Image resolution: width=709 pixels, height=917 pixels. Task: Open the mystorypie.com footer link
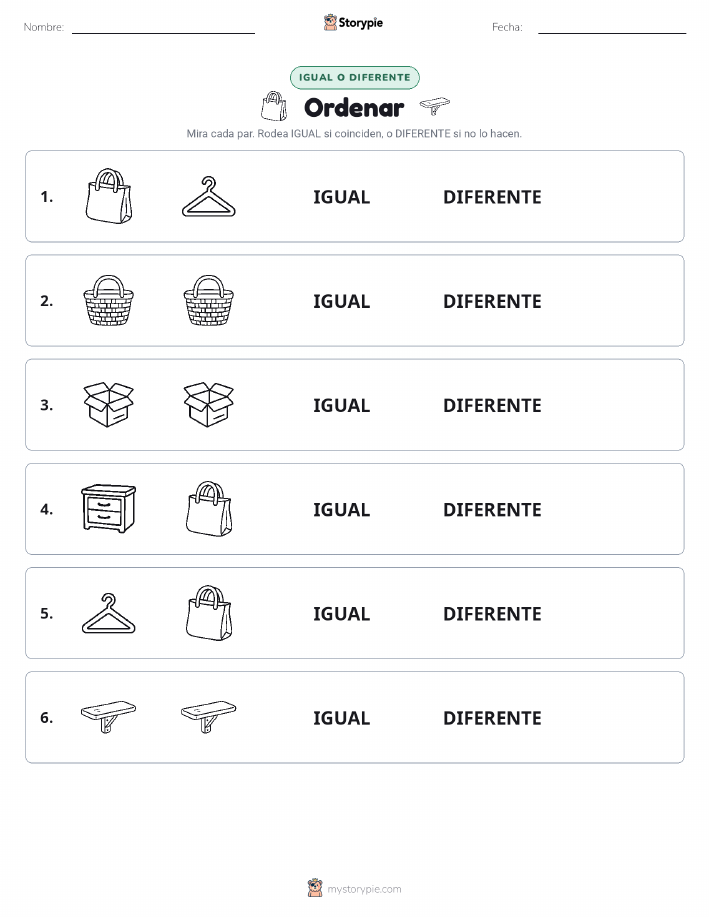[364, 889]
